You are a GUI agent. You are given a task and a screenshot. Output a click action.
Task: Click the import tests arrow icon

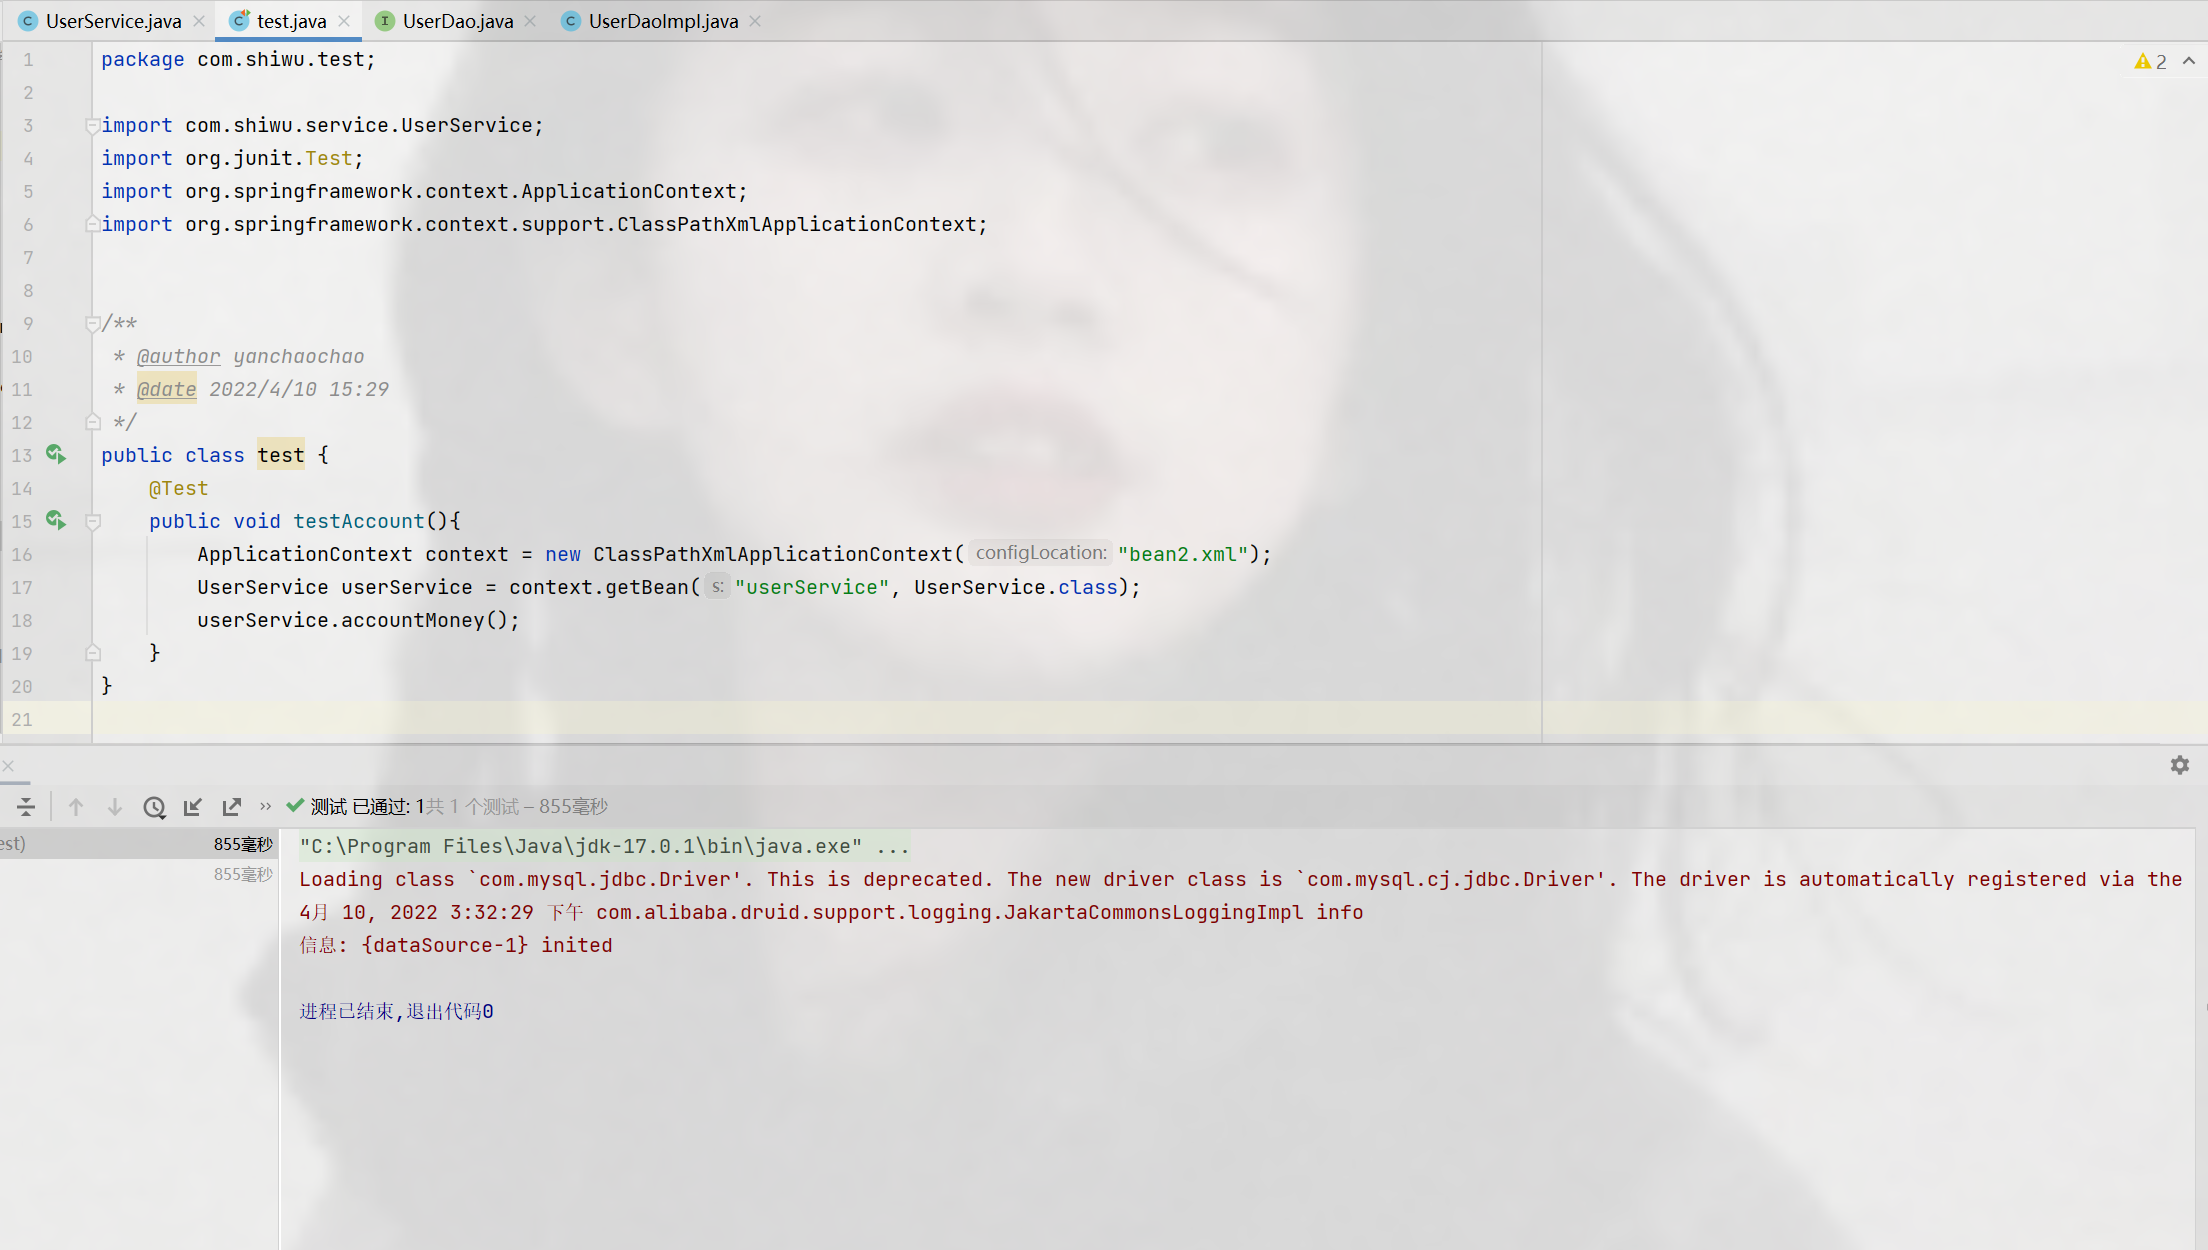point(193,807)
